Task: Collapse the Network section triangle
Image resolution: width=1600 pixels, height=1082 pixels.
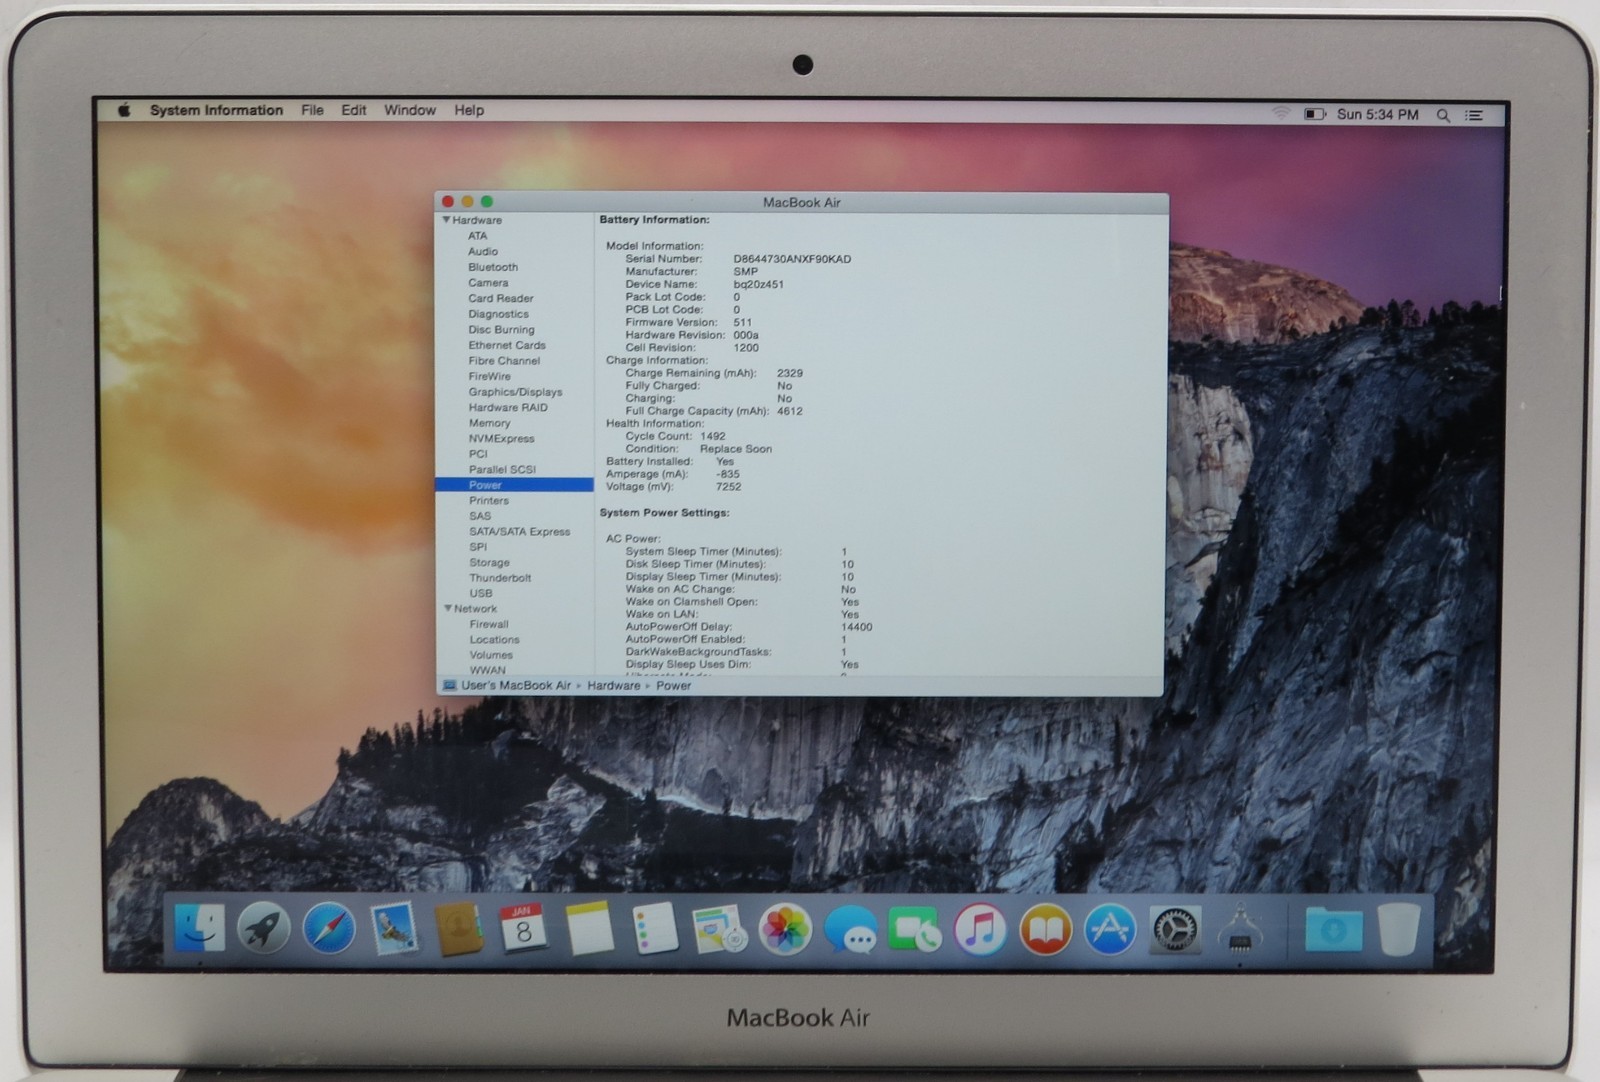Action: [x=447, y=608]
